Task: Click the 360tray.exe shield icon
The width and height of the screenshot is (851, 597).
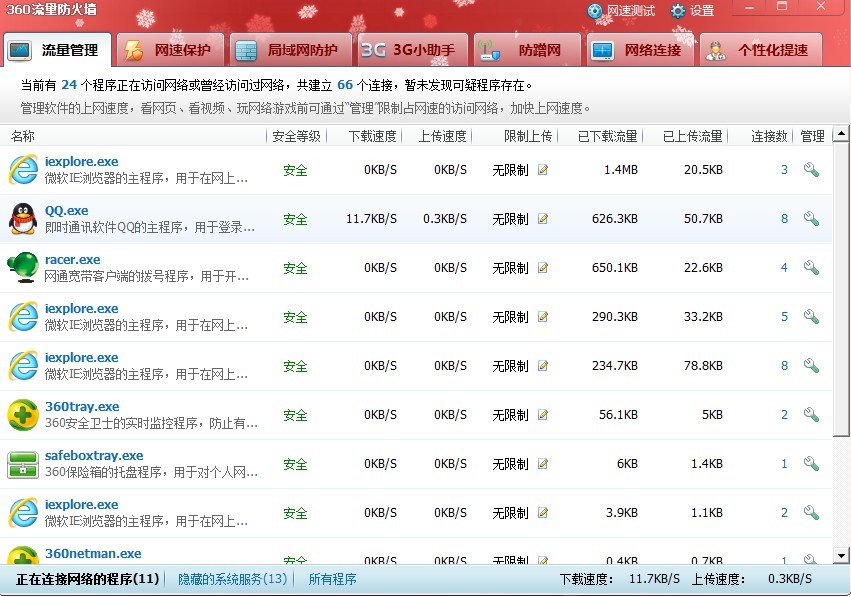Action: (23, 415)
